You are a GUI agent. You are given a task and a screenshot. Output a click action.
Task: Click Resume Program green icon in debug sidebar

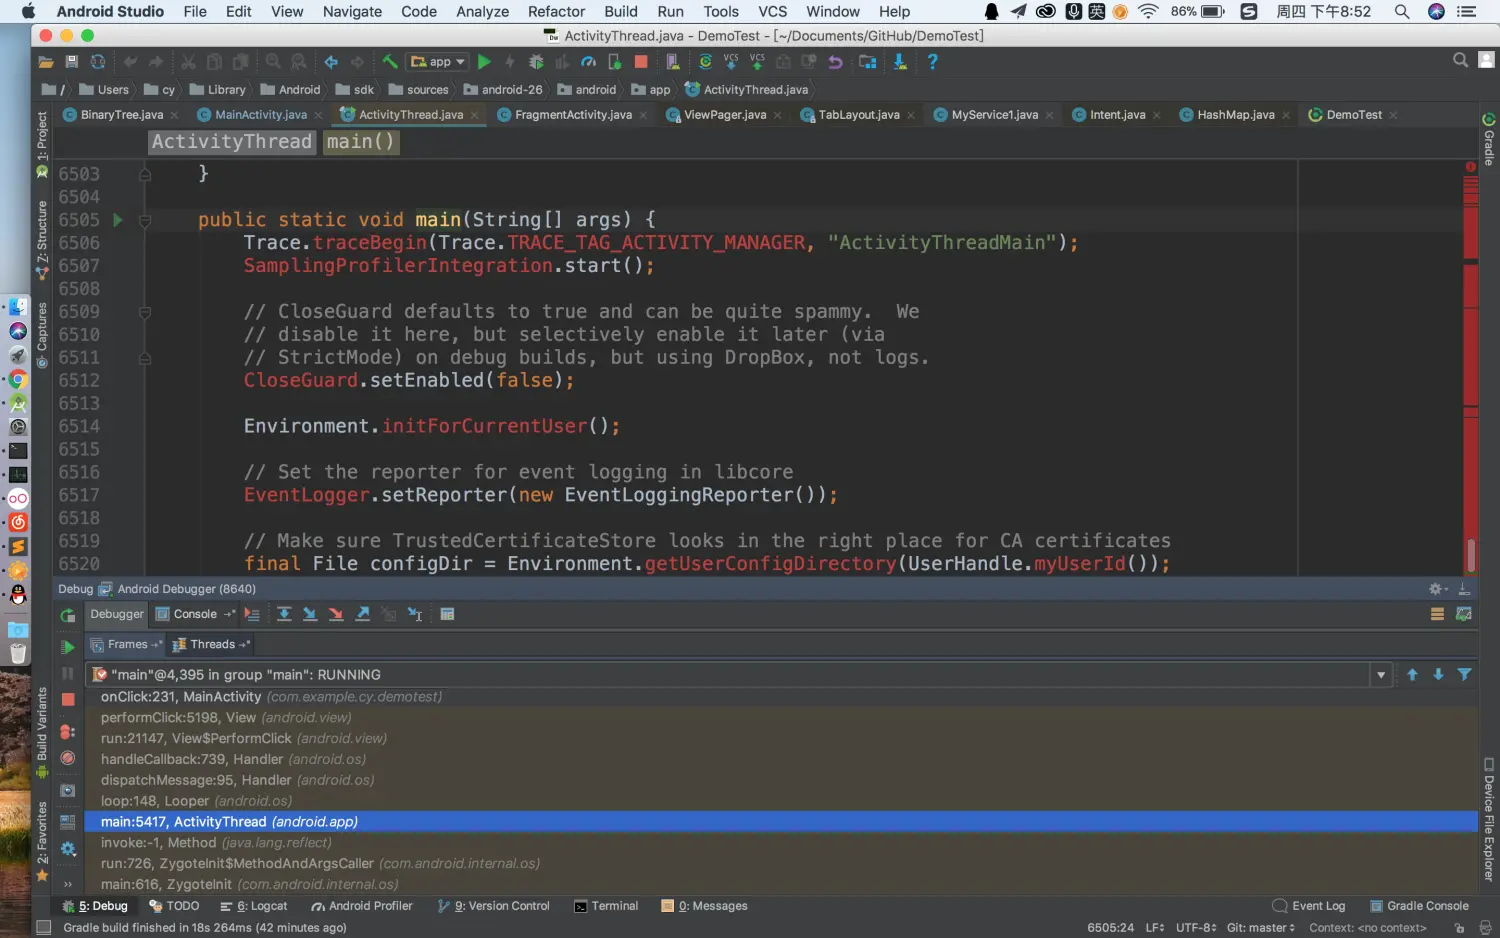point(67,647)
